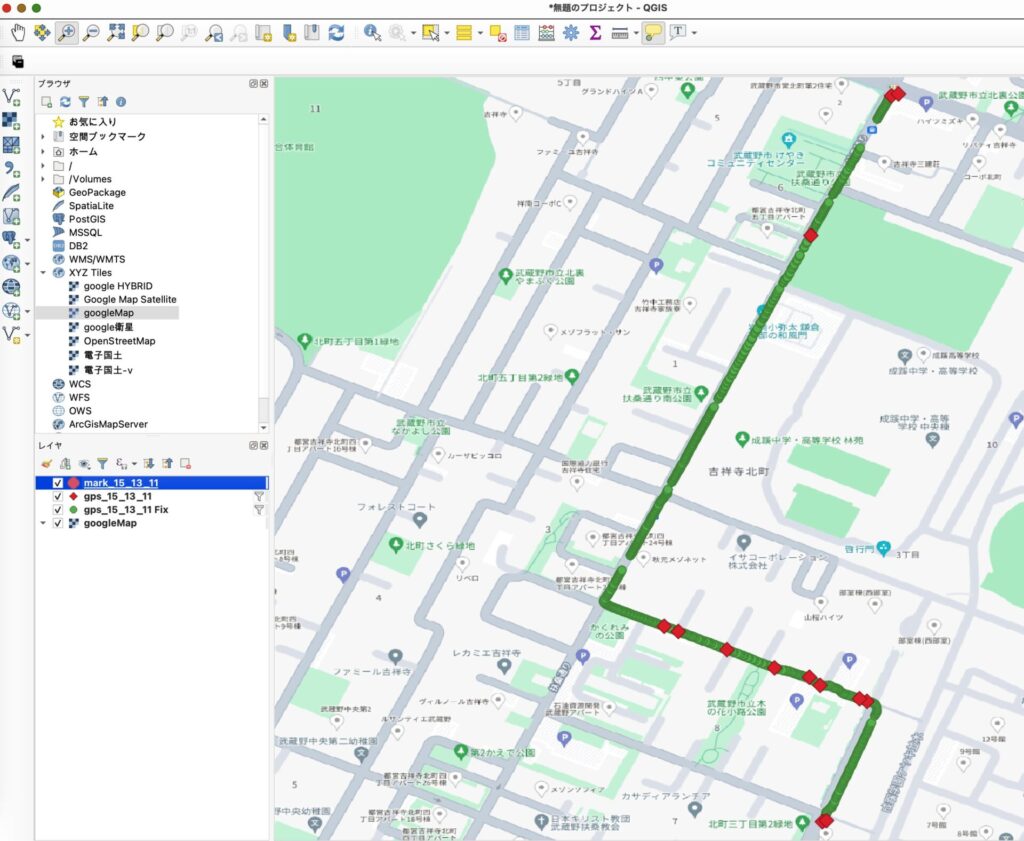
Task: Activate the Zoom In magnifier tool
Action: click(x=67, y=32)
